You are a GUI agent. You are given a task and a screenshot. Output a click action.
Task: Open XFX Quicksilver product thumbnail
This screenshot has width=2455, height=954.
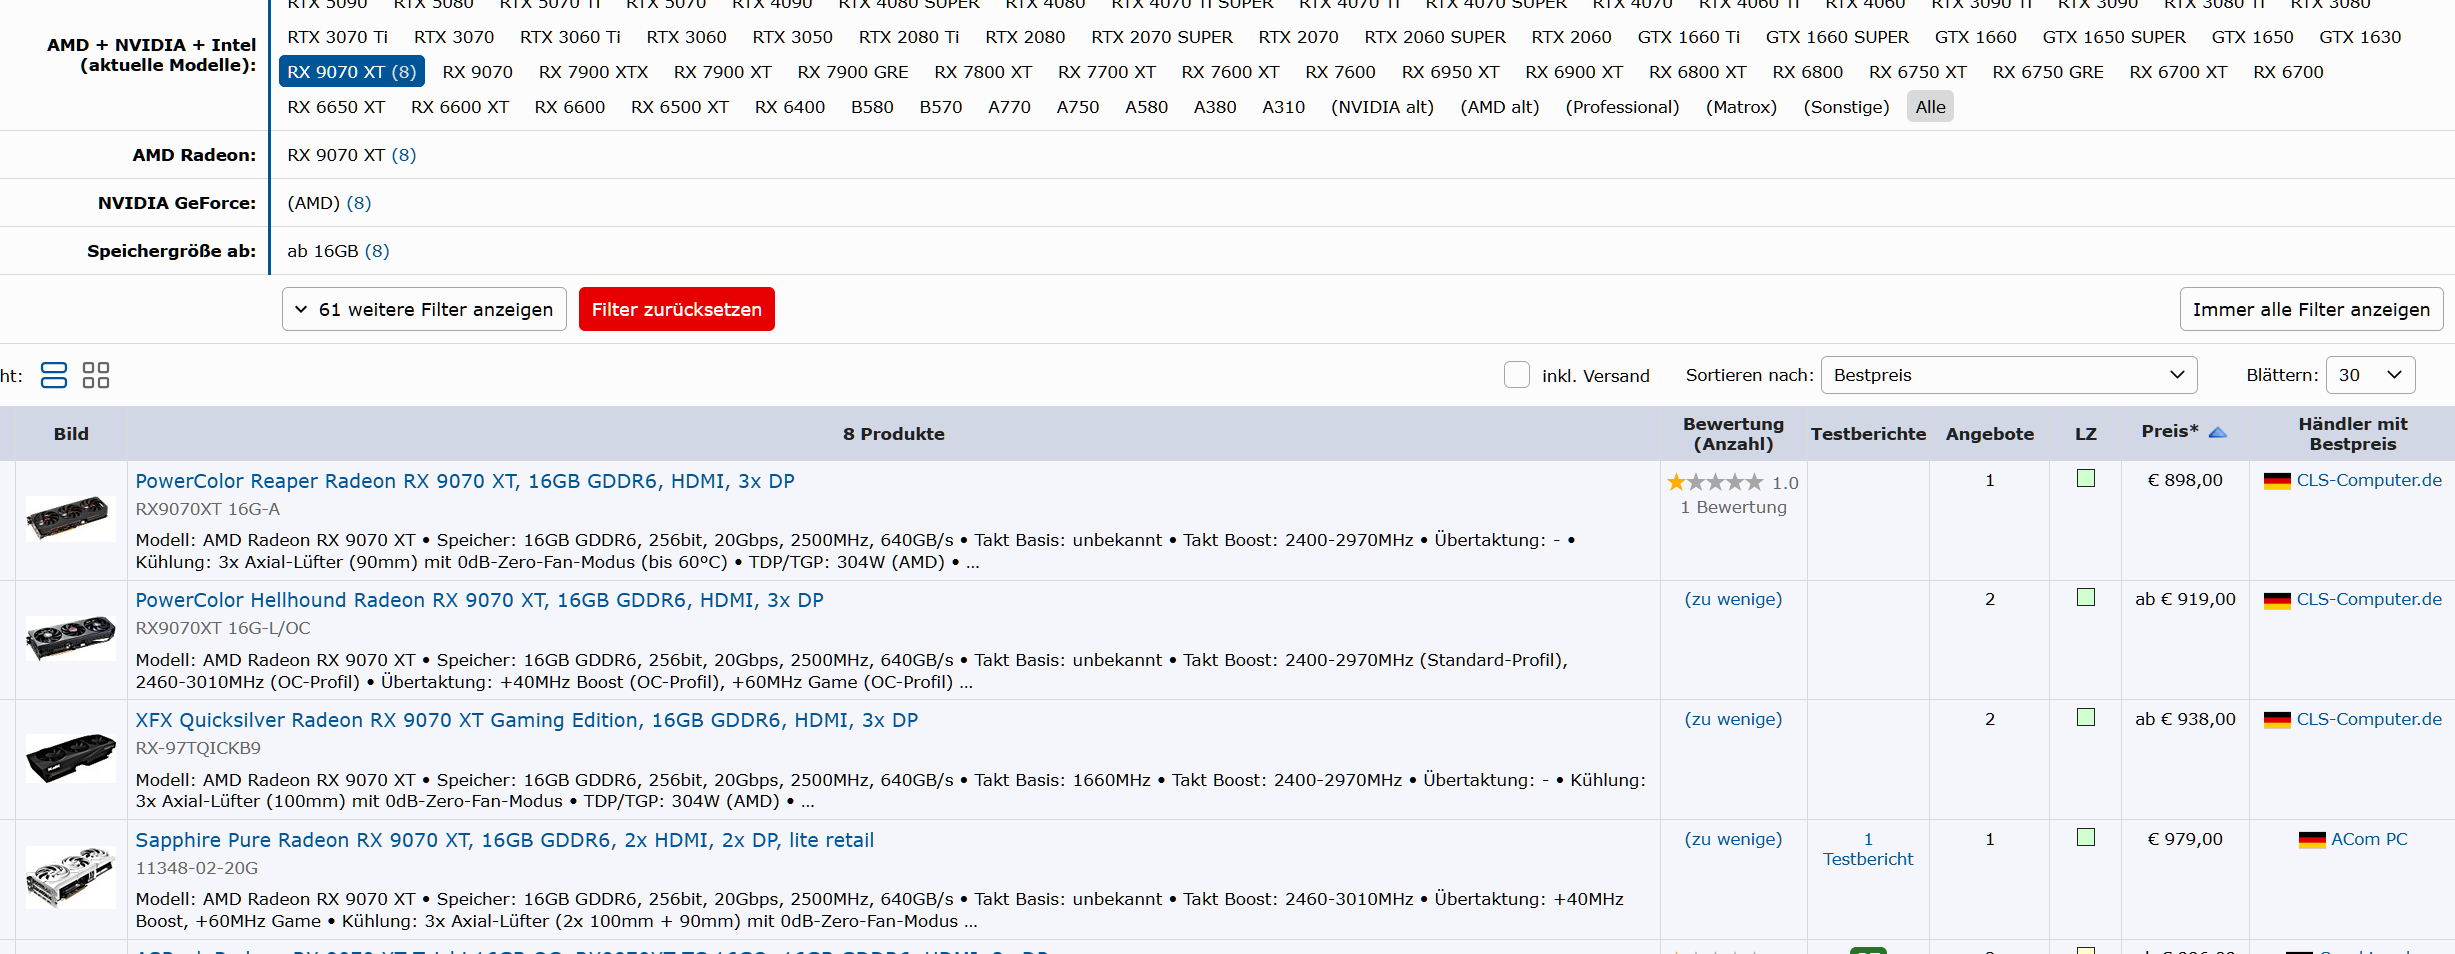pos(70,758)
